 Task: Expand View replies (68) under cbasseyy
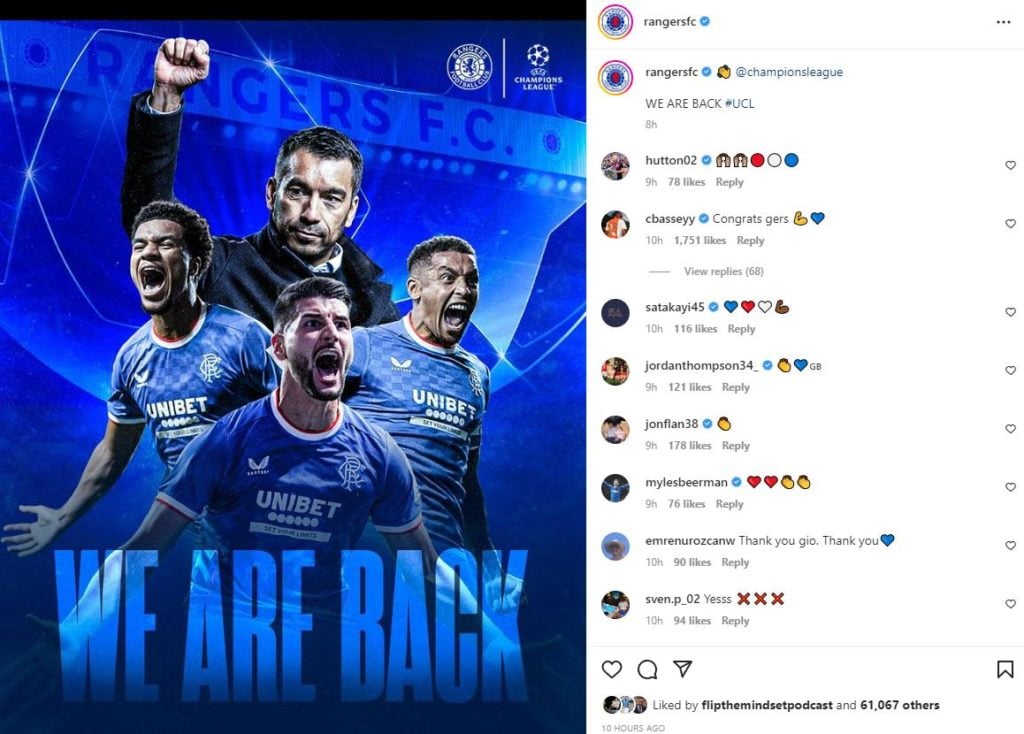[x=724, y=271]
